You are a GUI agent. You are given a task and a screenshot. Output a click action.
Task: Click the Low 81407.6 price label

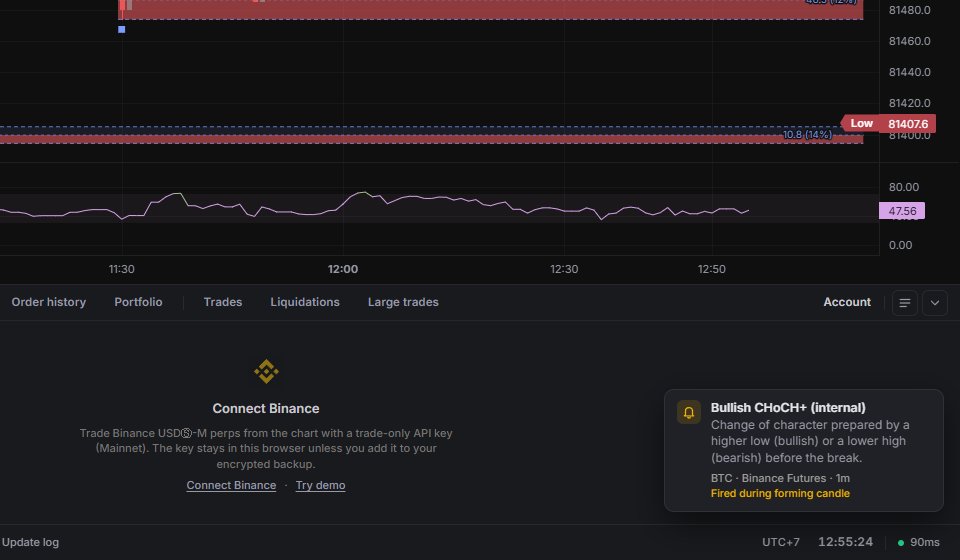[x=888, y=124]
